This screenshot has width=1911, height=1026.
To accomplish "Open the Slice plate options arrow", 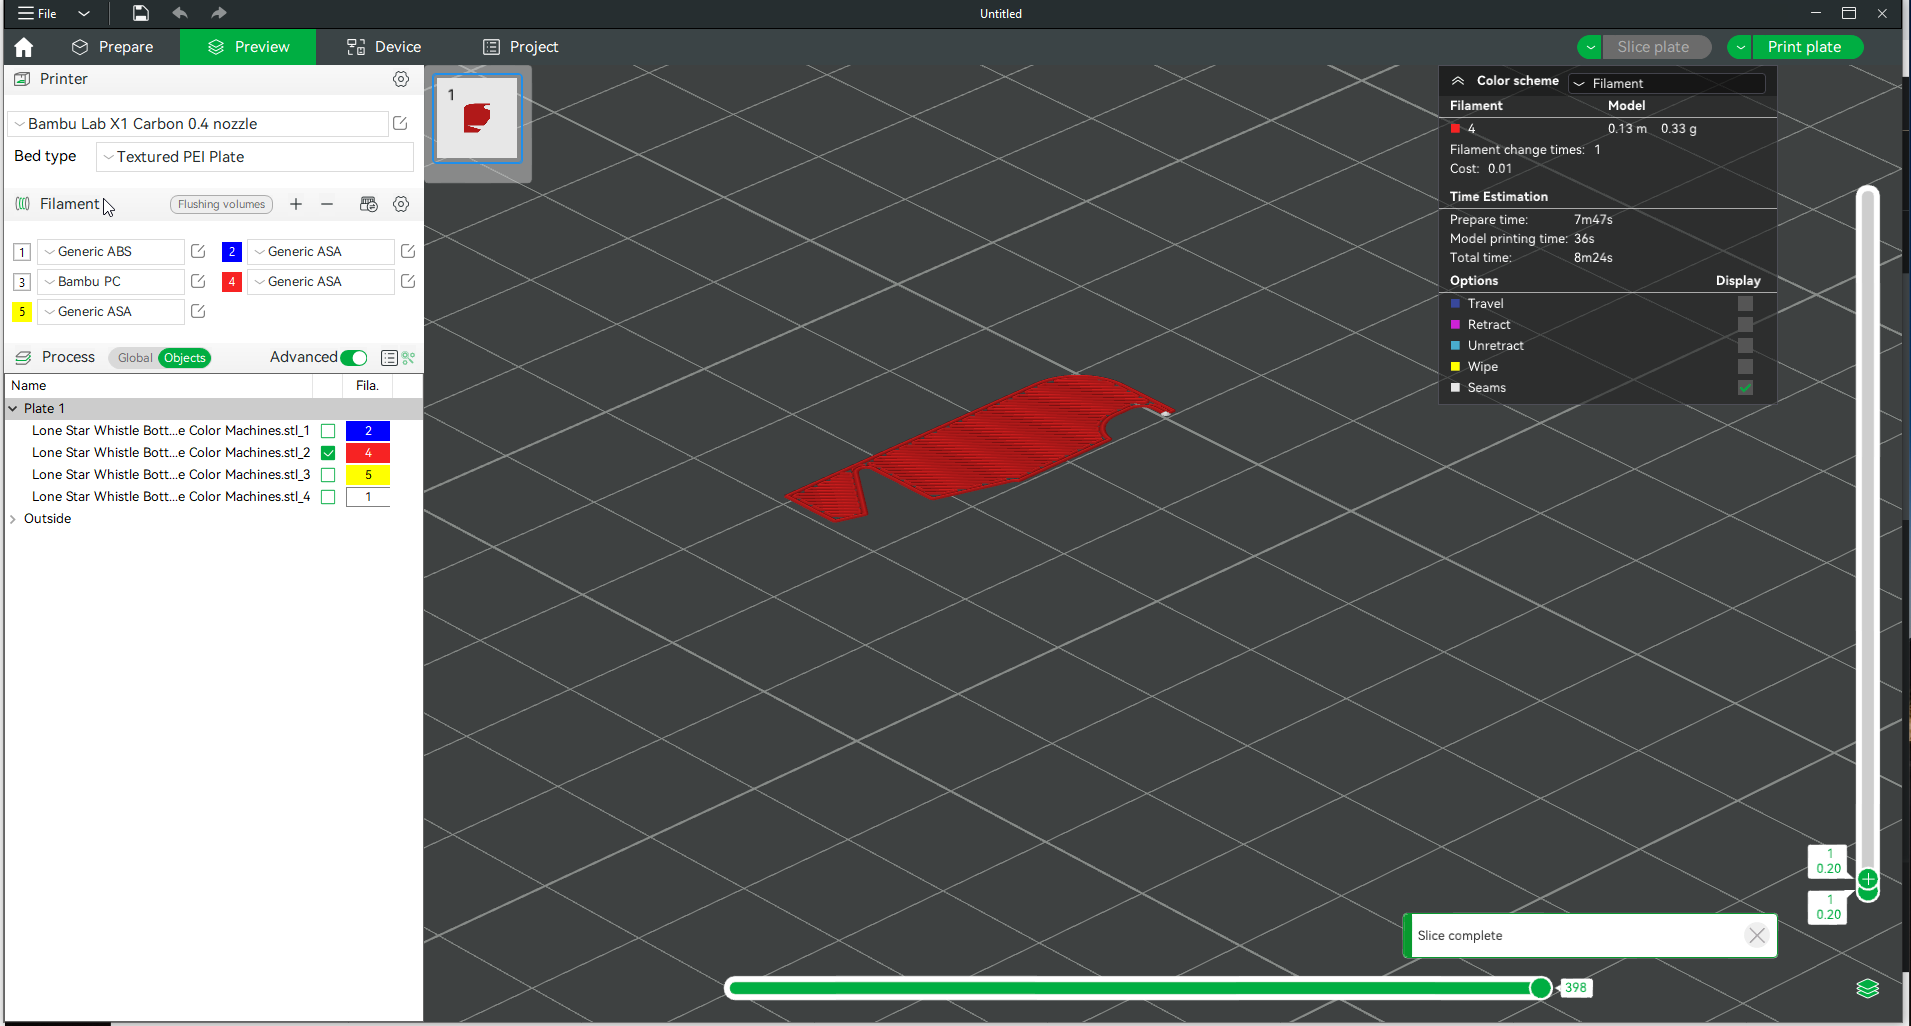I will point(1590,47).
